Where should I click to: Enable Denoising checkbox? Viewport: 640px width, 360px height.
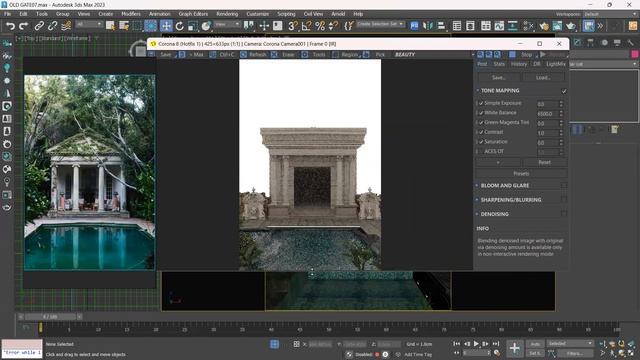click(564, 214)
